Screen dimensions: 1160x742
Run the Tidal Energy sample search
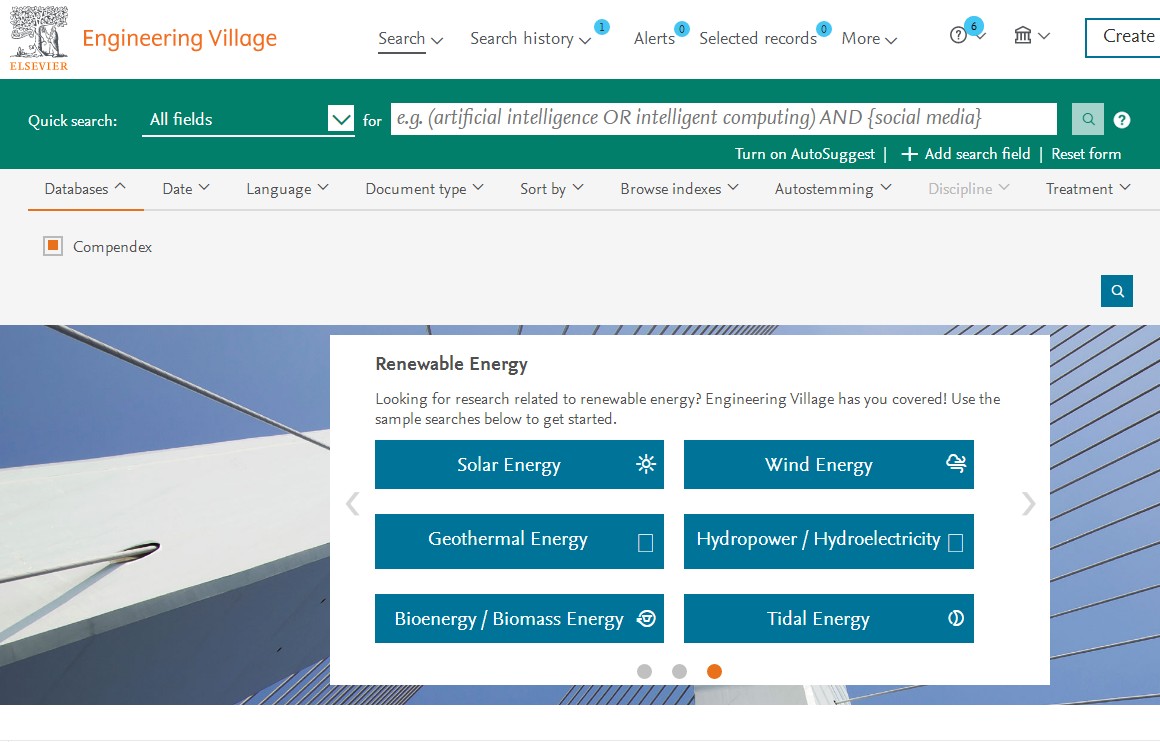(x=829, y=618)
